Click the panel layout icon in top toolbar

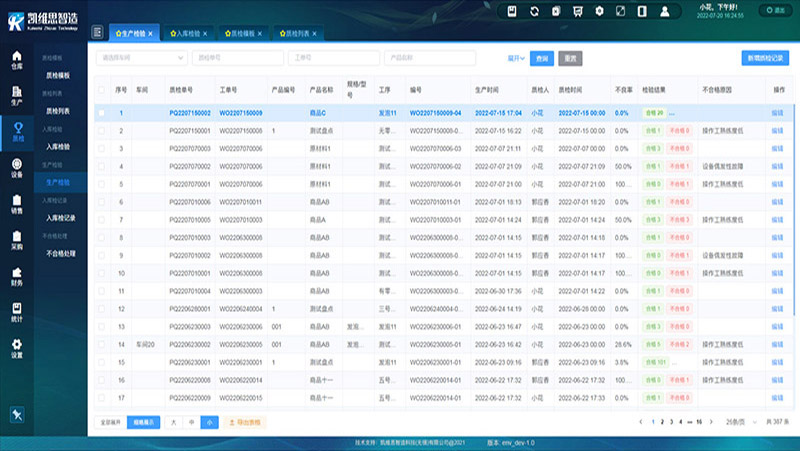pyautogui.click(x=642, y=11)
